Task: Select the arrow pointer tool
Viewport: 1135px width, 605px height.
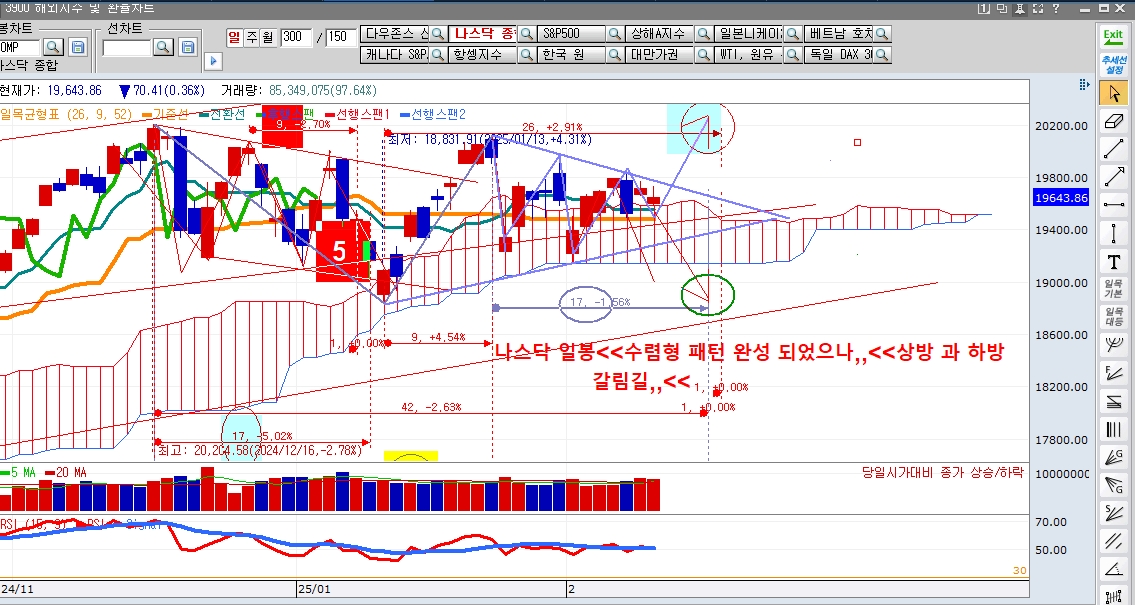Action: [x=1113, y=93]
